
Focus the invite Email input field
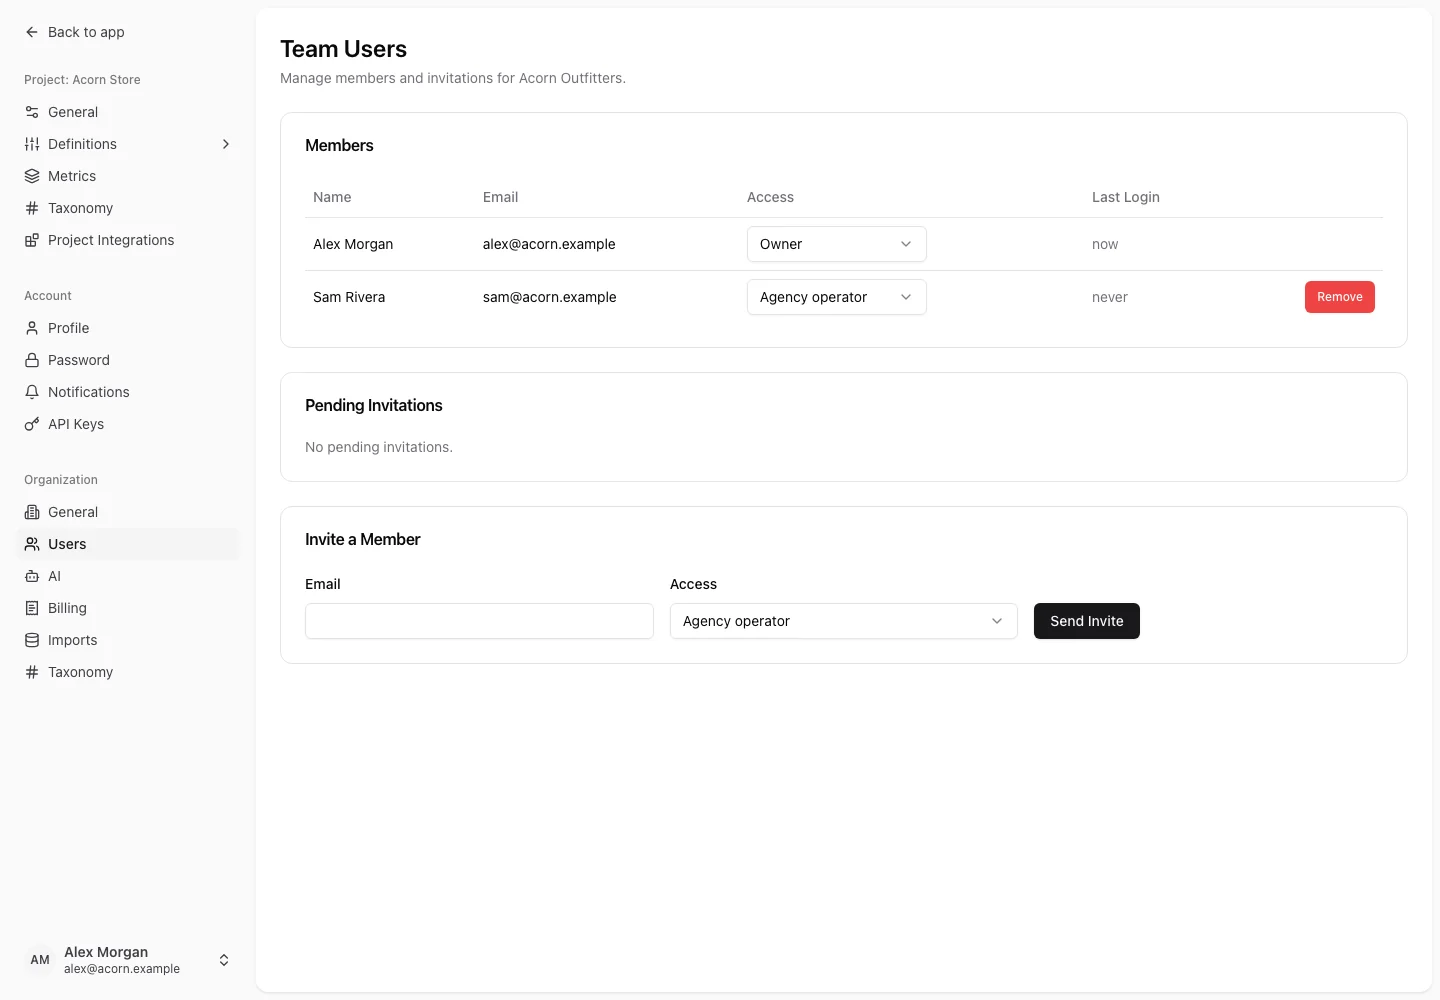[479, 621]
